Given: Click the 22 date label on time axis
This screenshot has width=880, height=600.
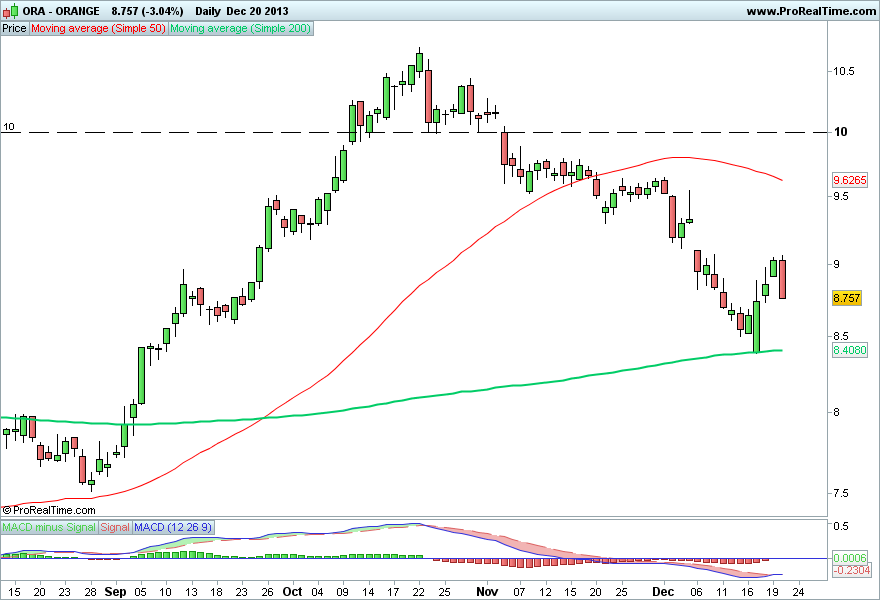Looking at the screenshot, I should click(418, 592).
